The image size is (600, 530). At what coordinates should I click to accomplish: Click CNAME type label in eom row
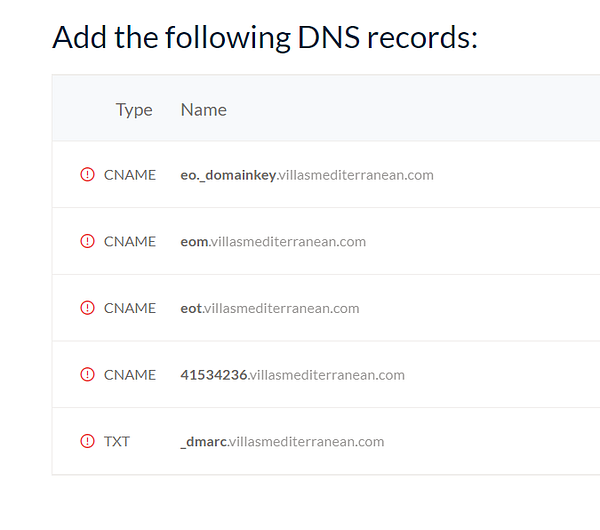(130, 241)
